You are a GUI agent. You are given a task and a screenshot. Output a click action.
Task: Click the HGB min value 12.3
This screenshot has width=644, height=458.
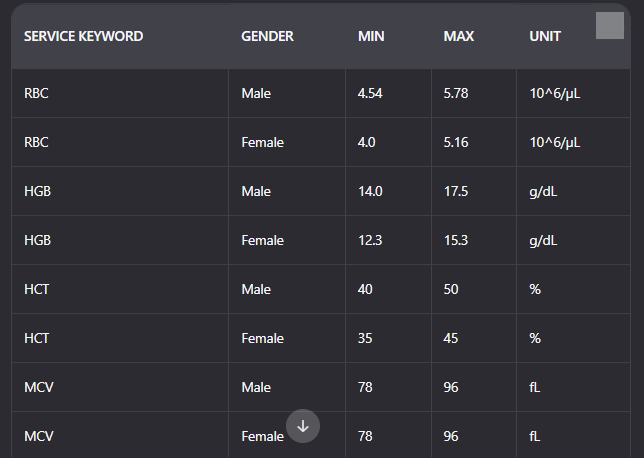coord(370,240)
